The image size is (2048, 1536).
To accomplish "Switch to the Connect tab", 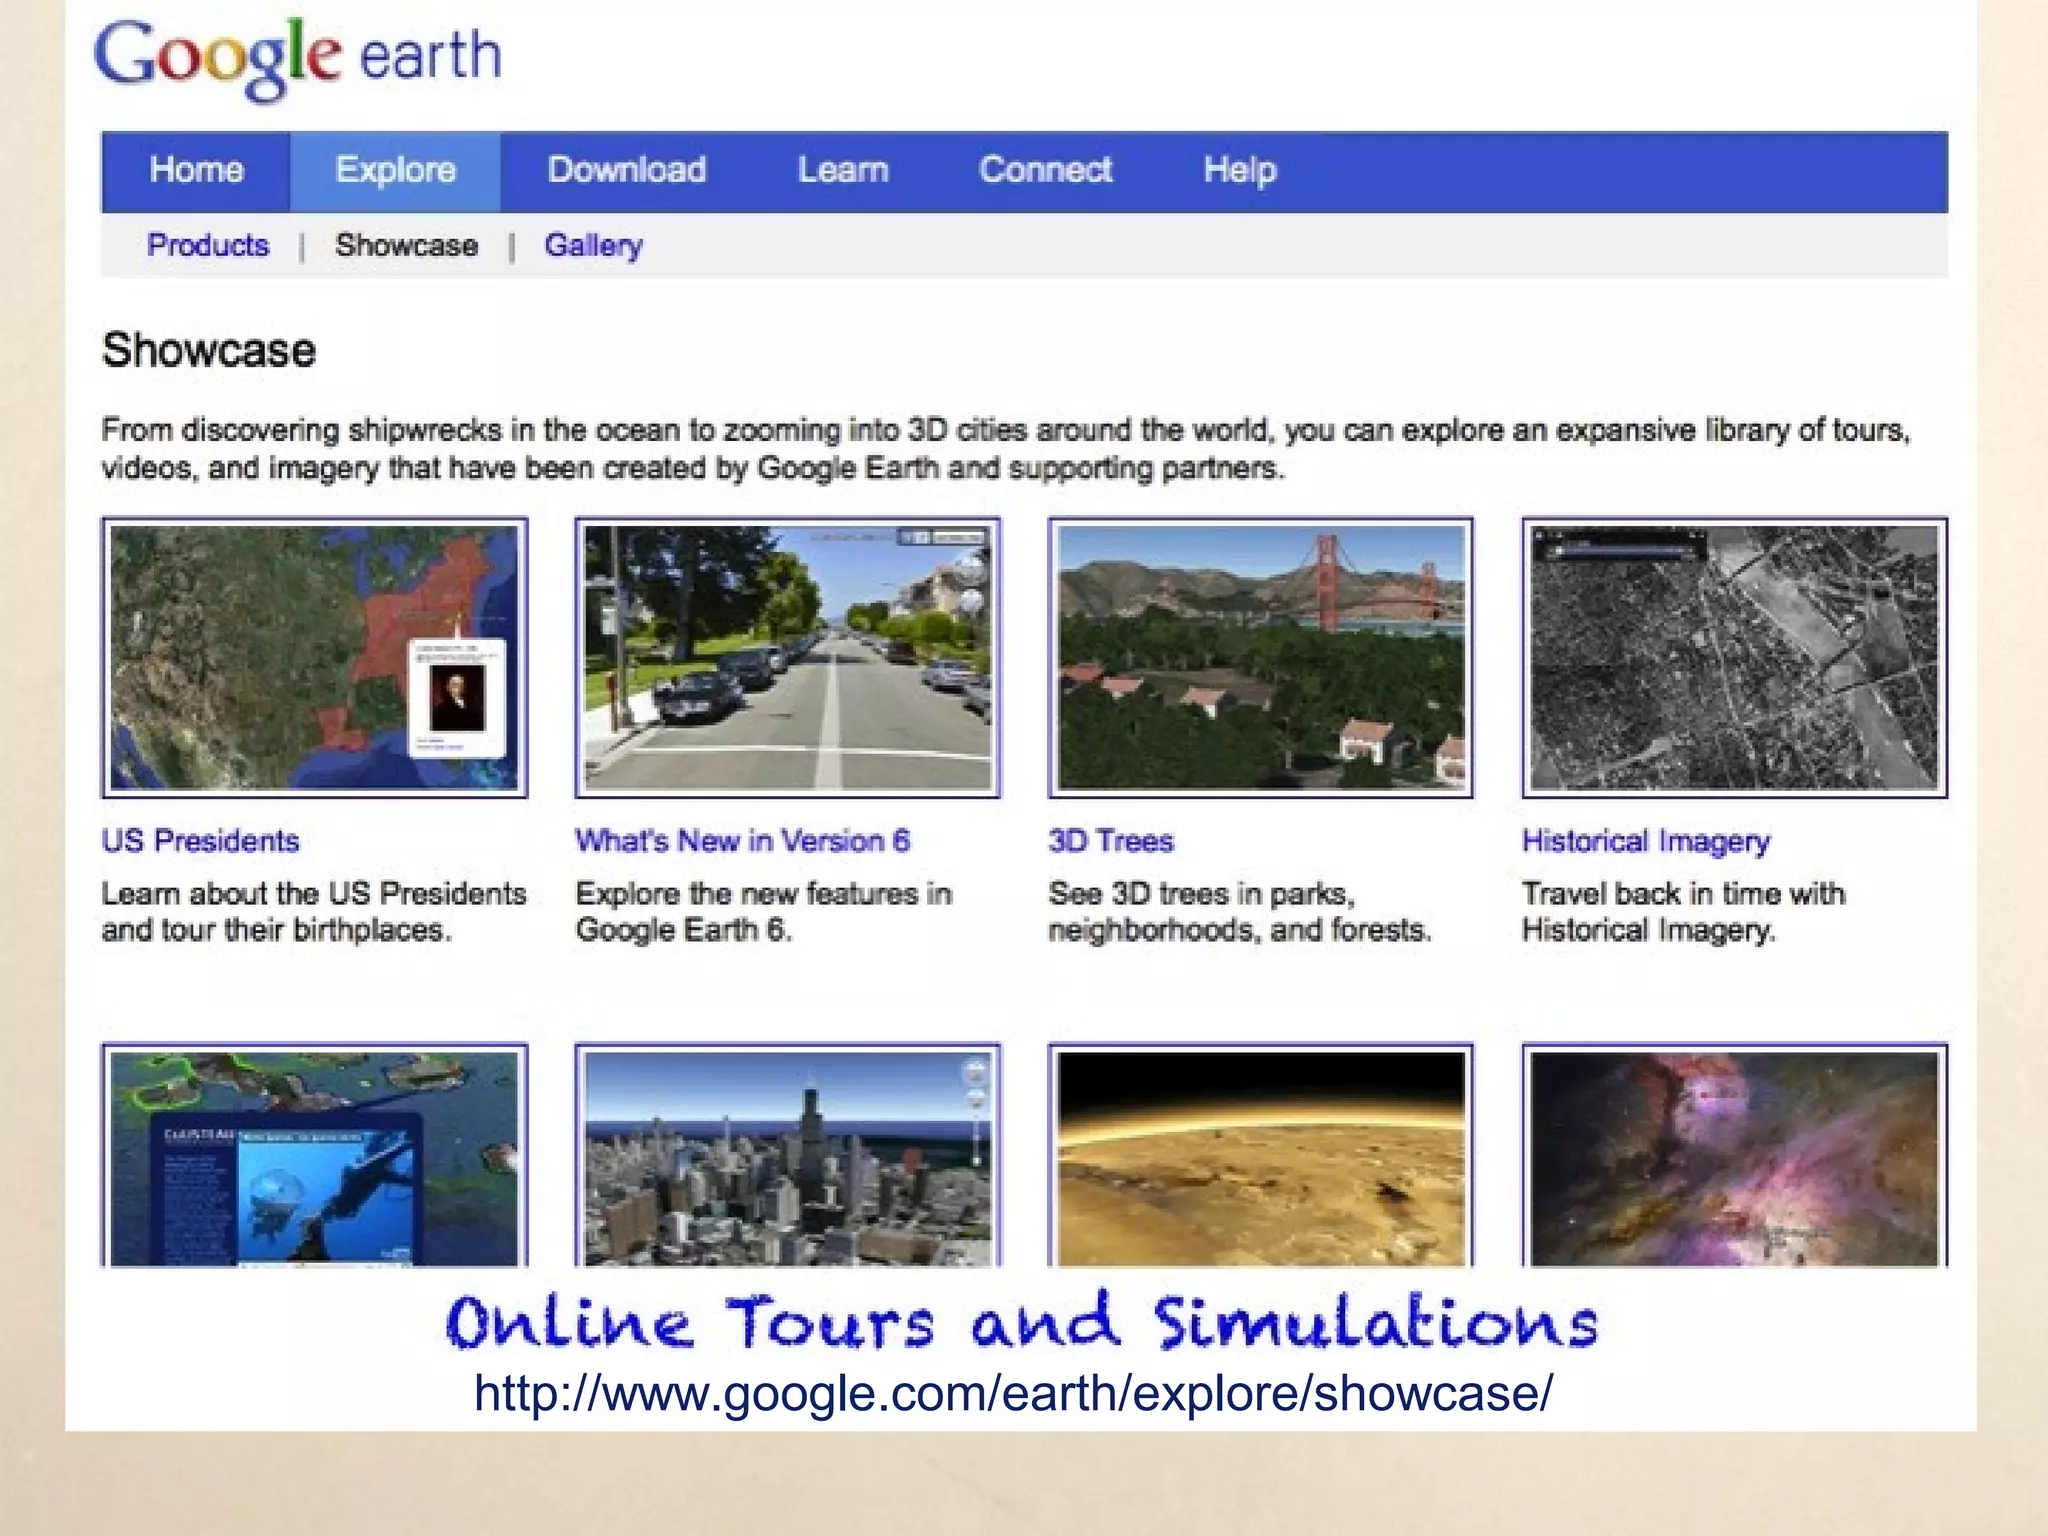I will [x=1045, y=171].
